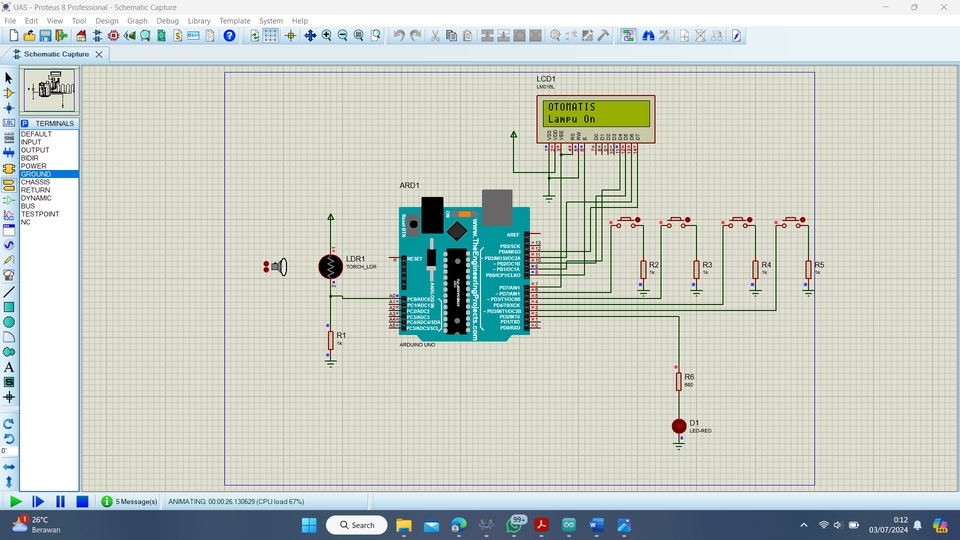This screenshot has width=960, height=540.
Task: Stop the simulation with the square button
Action: pos(82,501)
